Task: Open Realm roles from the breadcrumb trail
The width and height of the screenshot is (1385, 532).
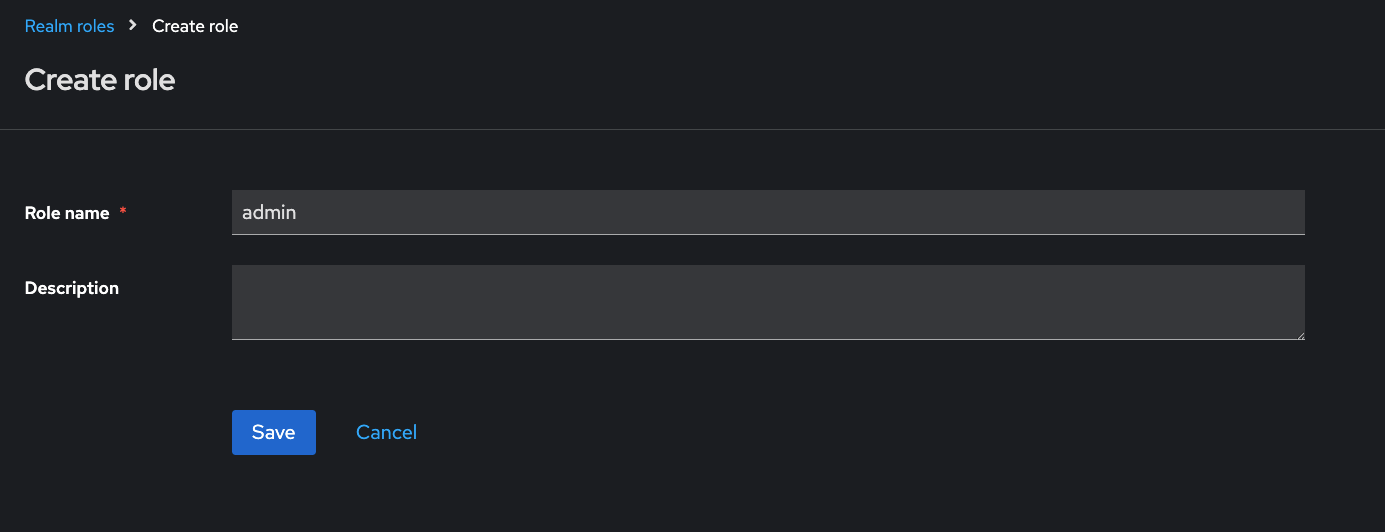Action: pos(69,26)
